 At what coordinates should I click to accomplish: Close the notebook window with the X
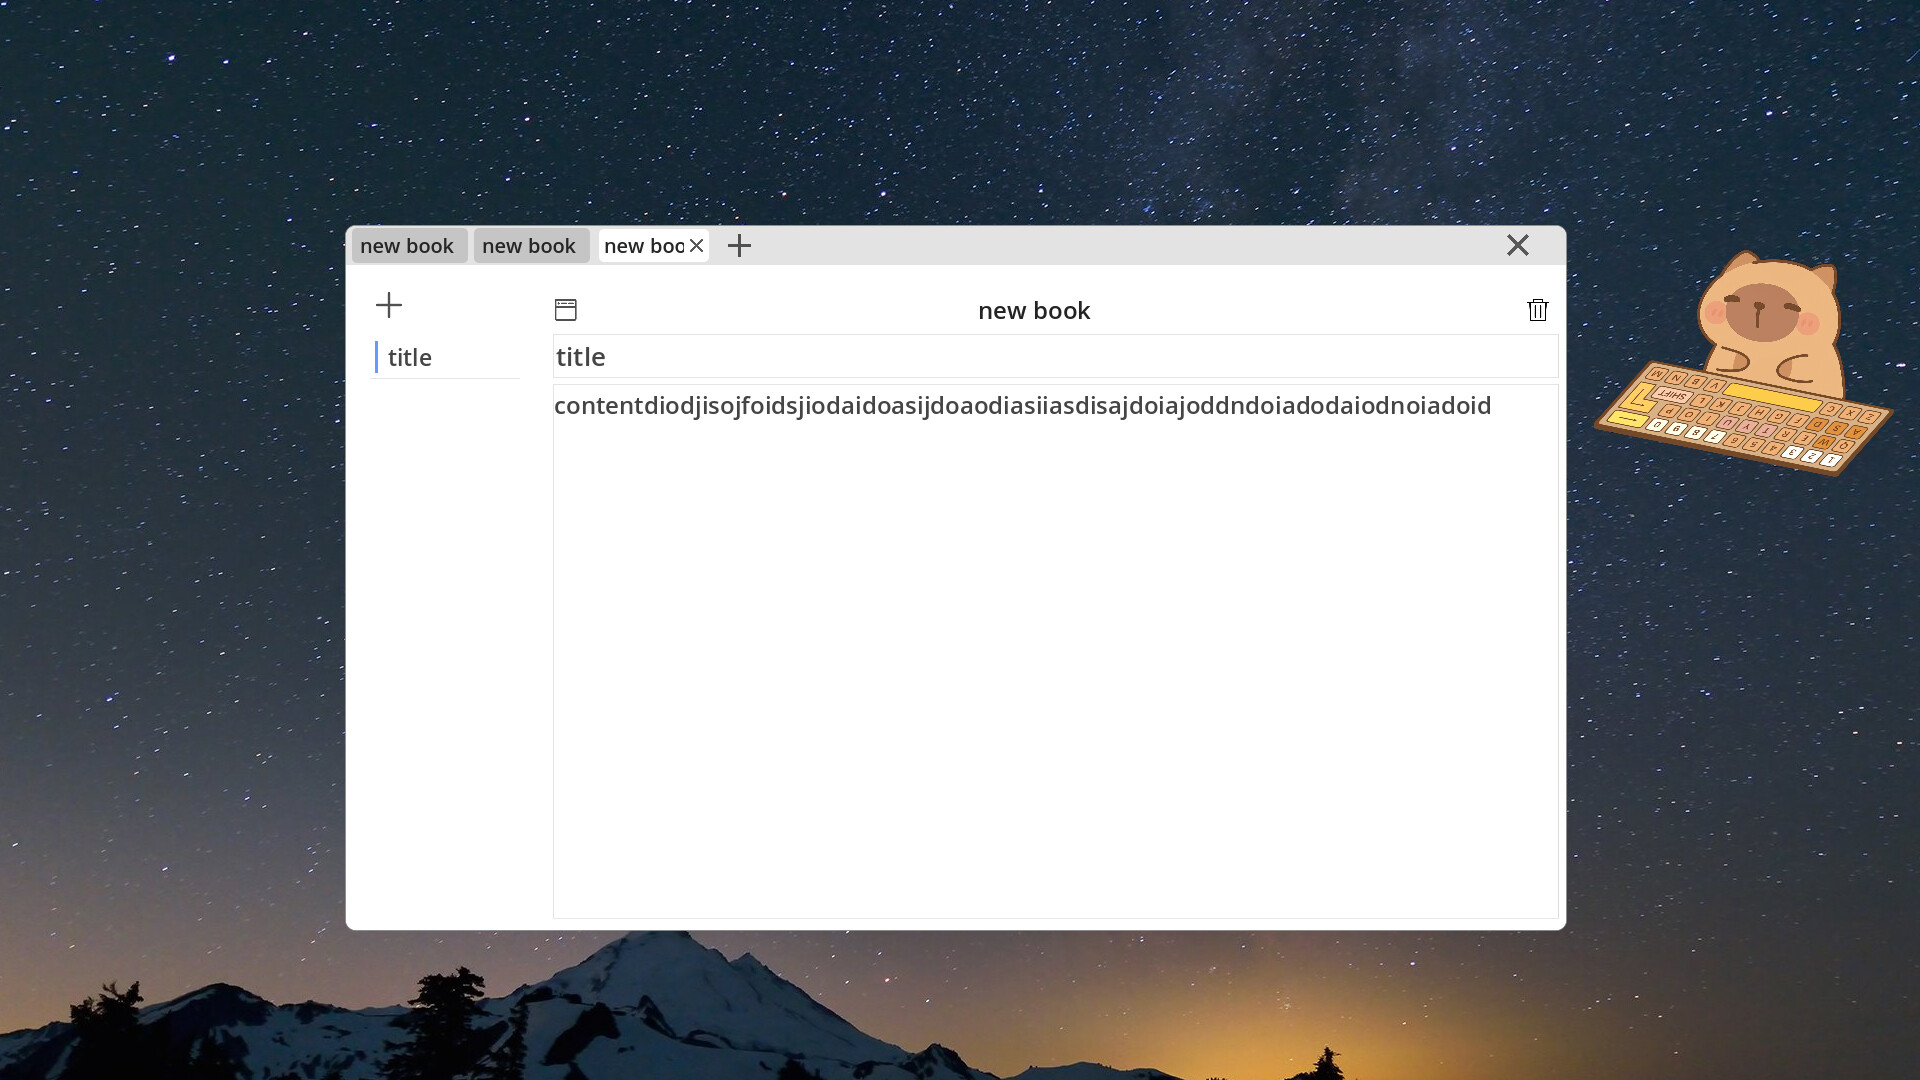pyautogui.click(x=1517, y=245)
